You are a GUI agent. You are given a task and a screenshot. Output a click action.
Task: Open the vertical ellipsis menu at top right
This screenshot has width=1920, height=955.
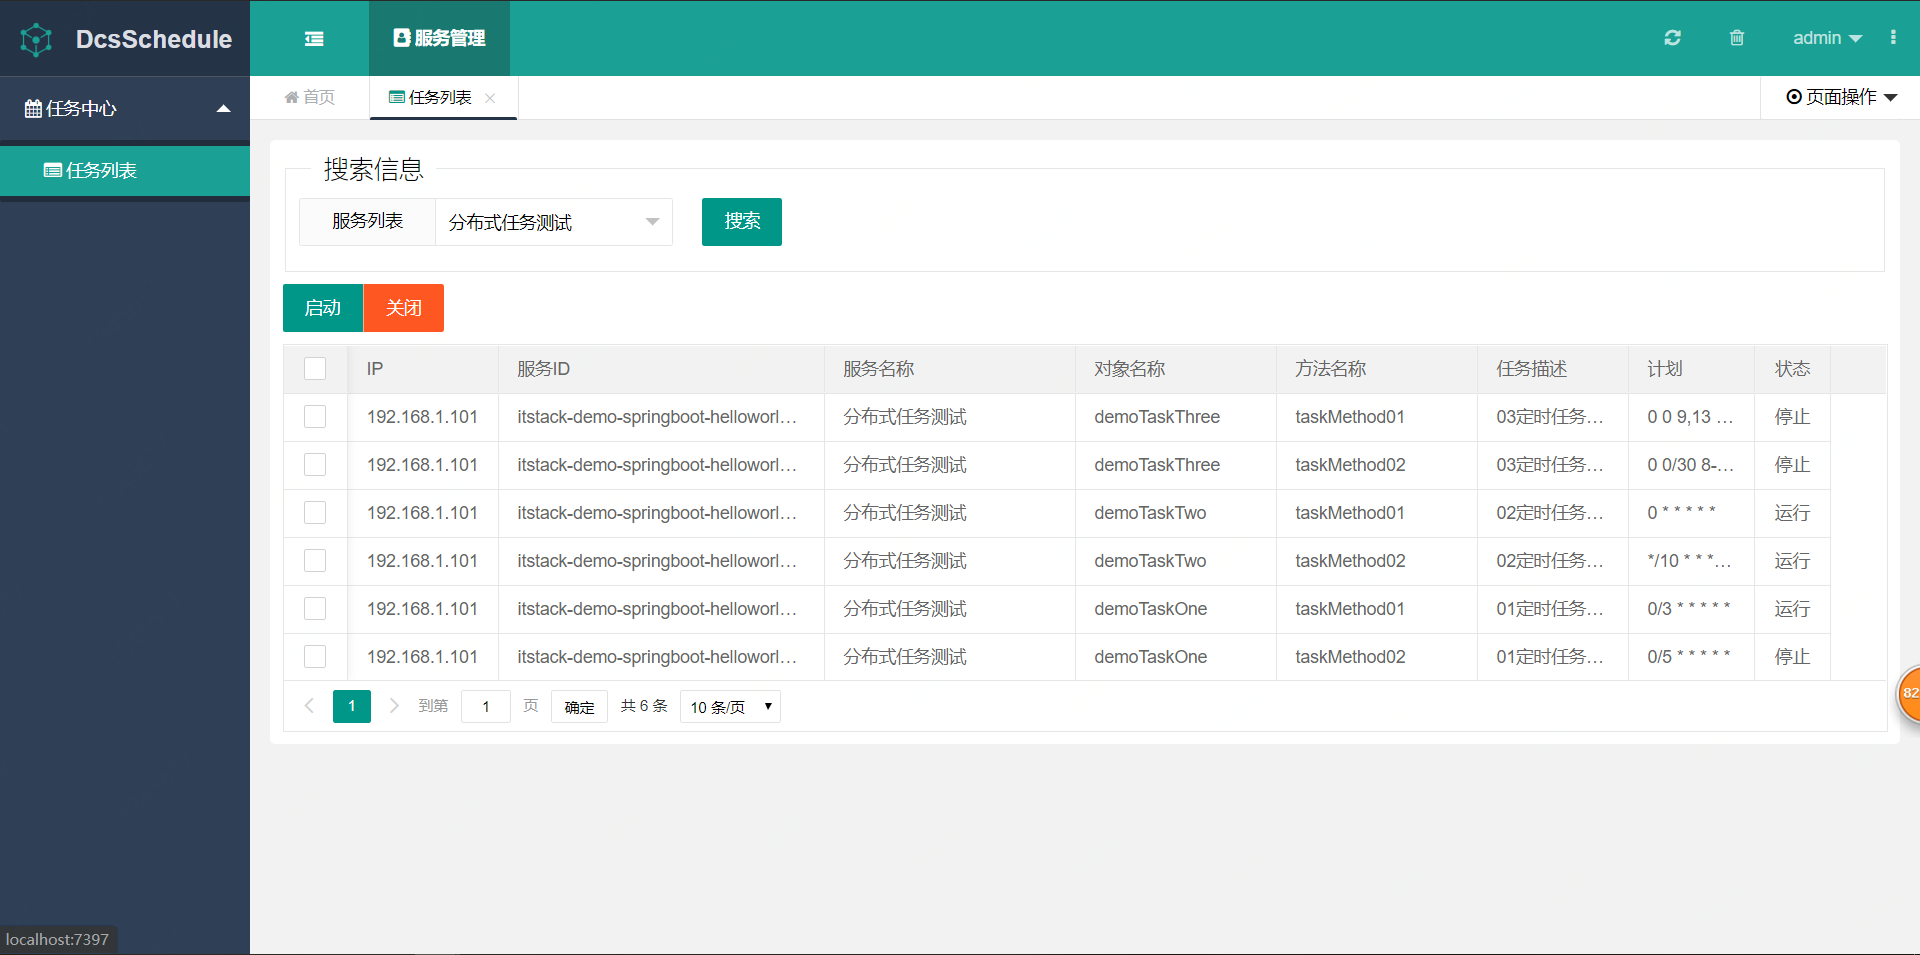tap(1893, 37)
